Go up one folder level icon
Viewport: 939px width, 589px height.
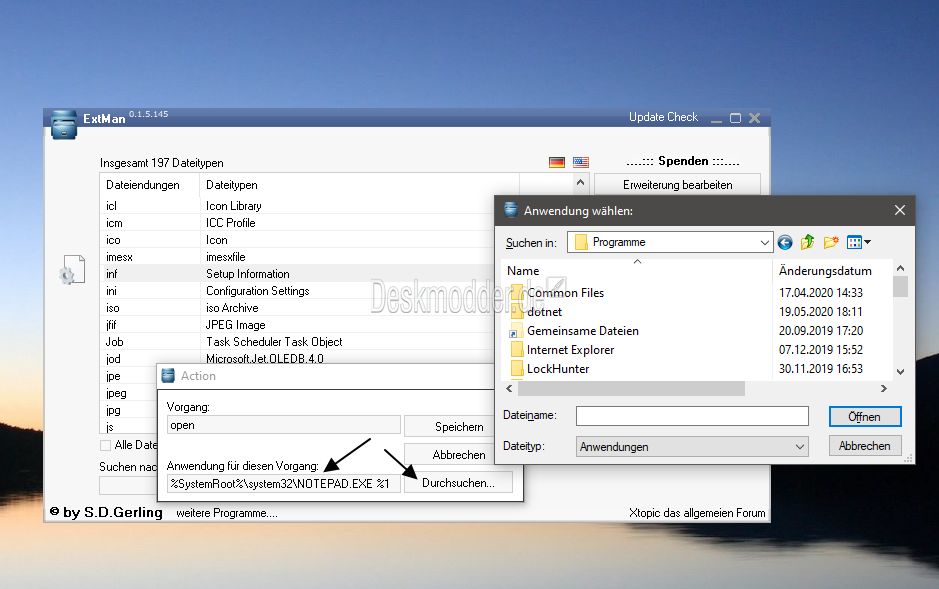click(x=807, y=241)
